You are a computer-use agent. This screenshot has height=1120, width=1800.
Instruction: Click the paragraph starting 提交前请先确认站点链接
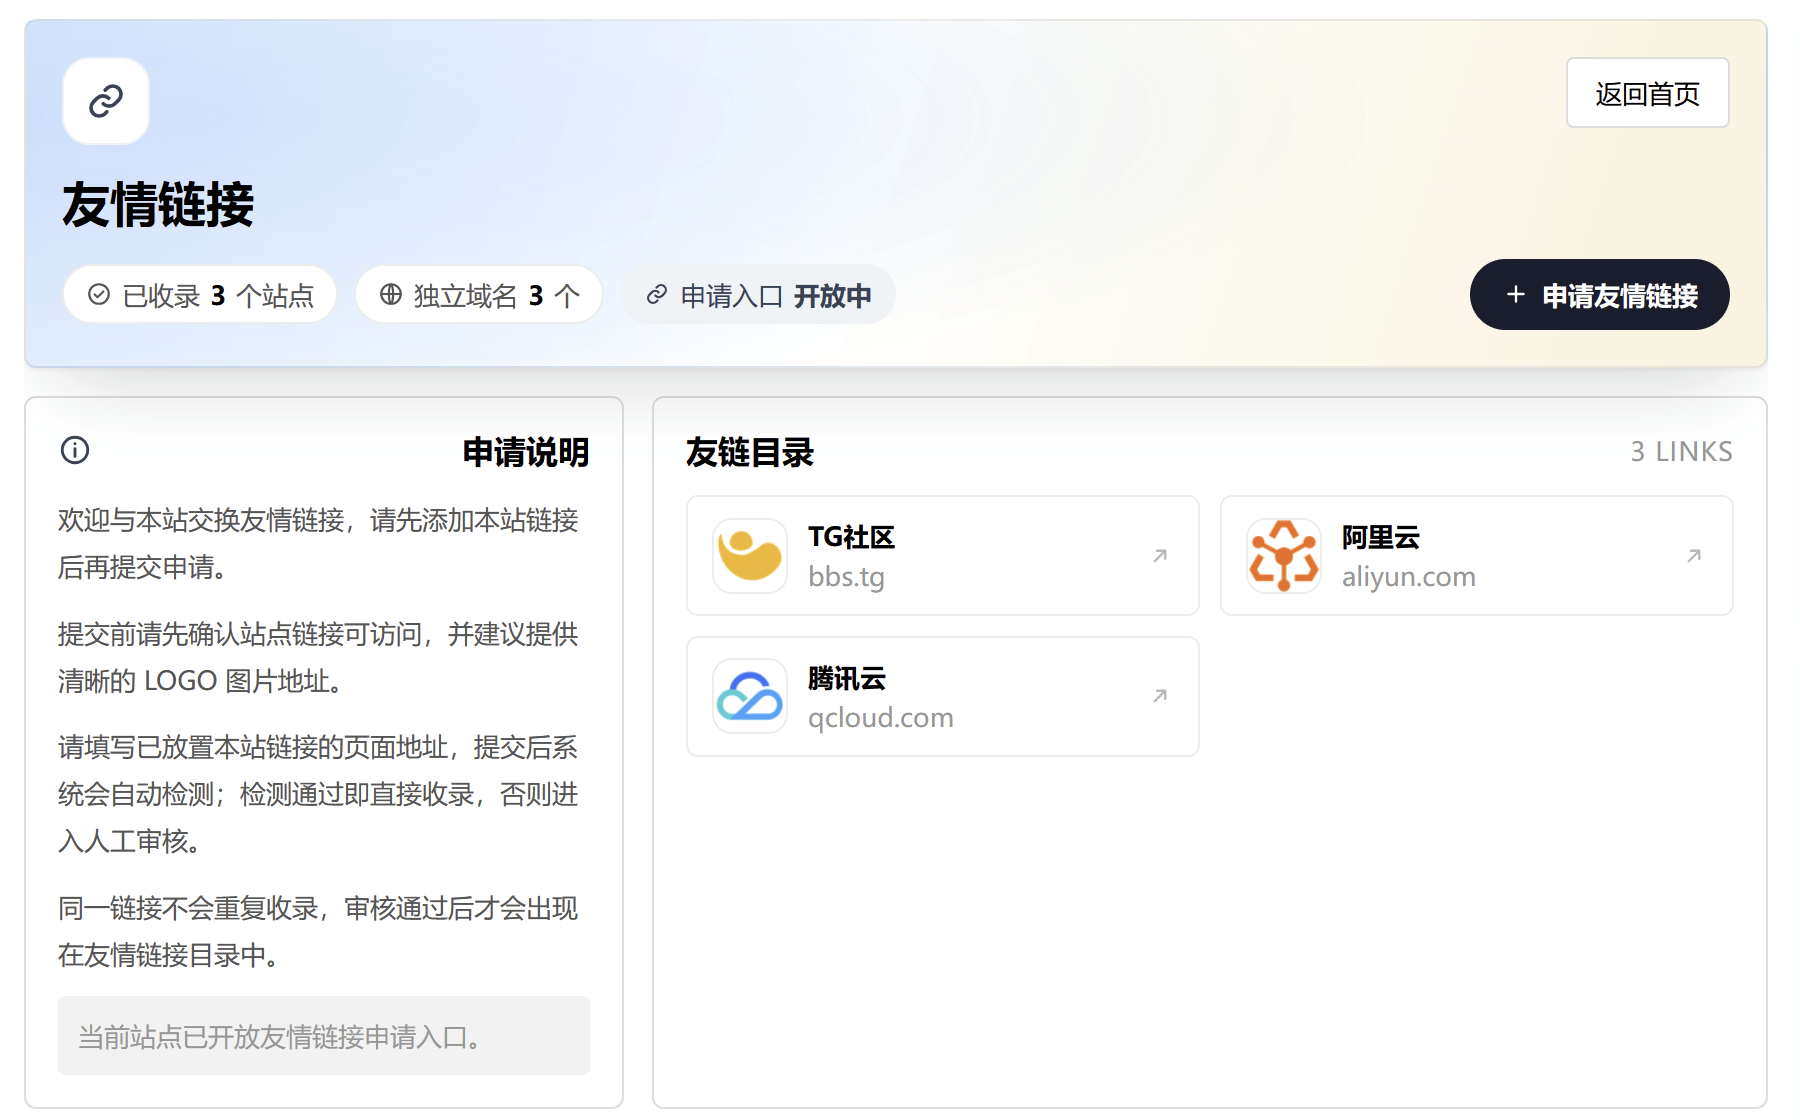pos(318,657)
